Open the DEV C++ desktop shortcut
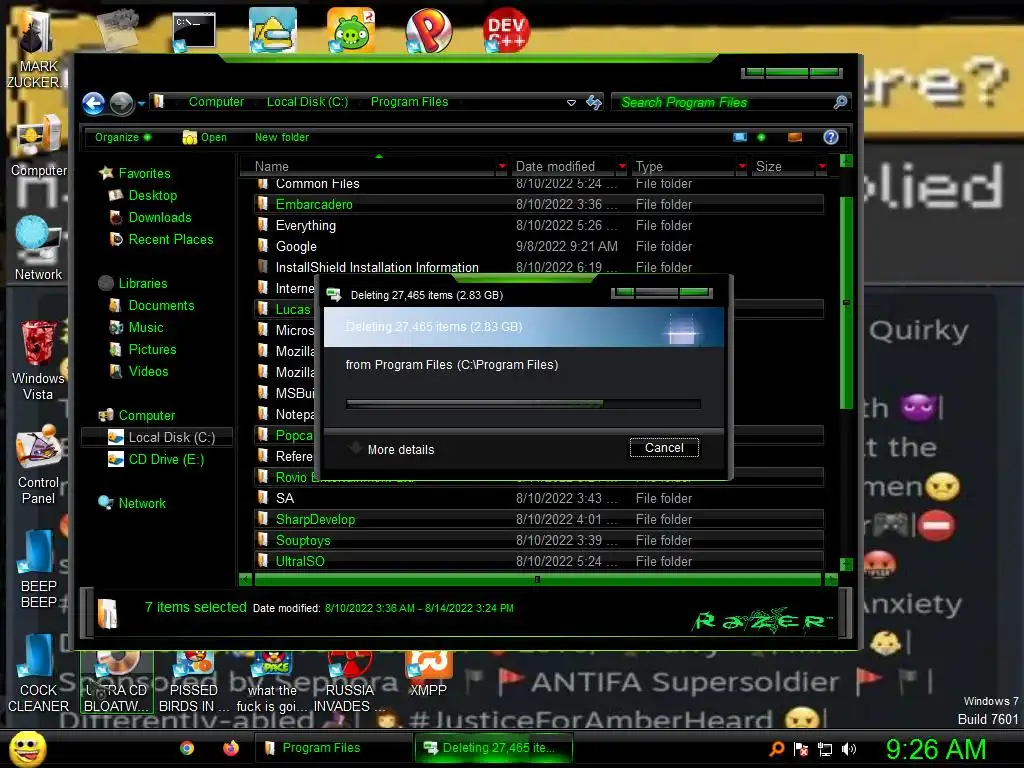This screenshot has height=768, width=1024. [505, 30]
